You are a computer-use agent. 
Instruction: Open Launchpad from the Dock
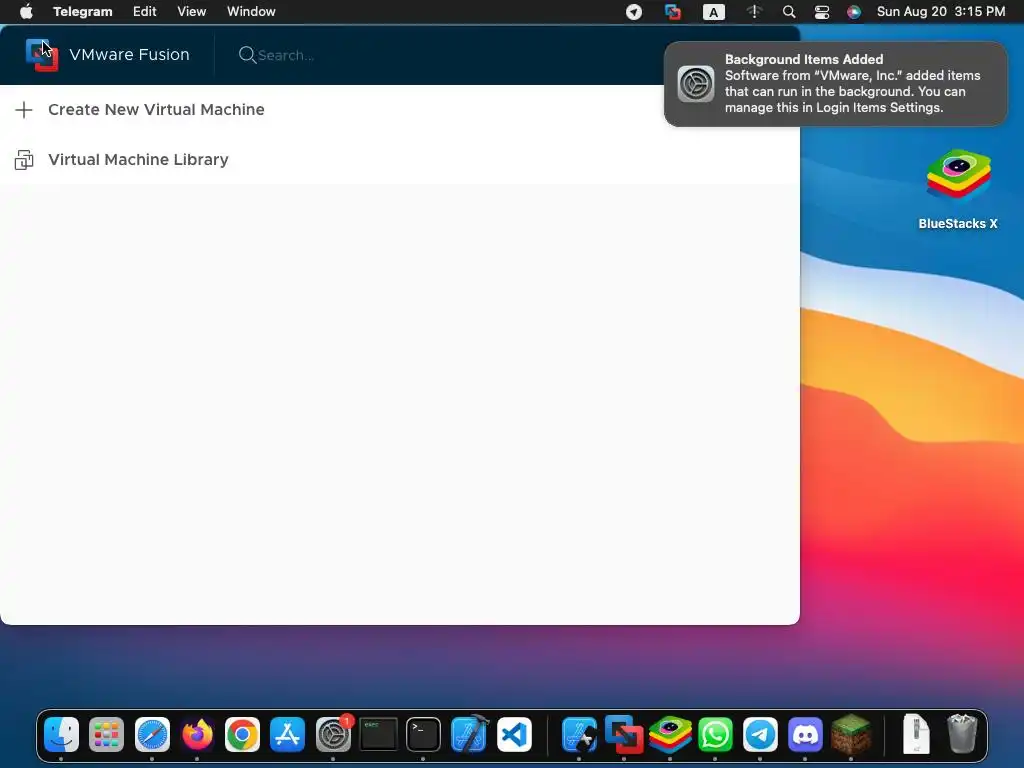click(106, 735)
